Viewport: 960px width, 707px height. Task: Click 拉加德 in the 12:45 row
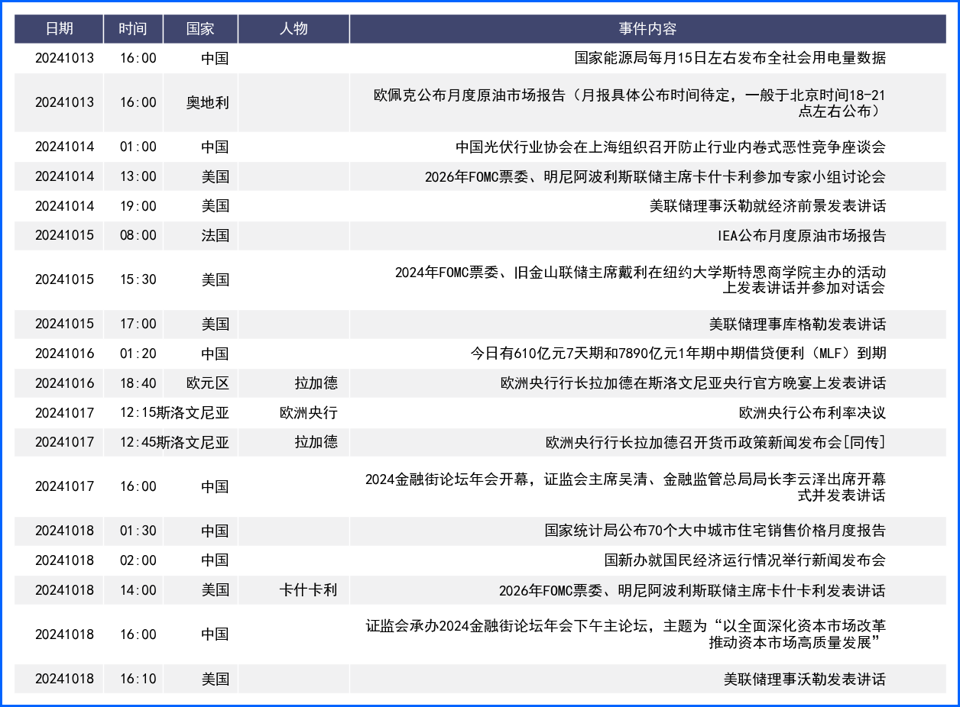point(316,442)
